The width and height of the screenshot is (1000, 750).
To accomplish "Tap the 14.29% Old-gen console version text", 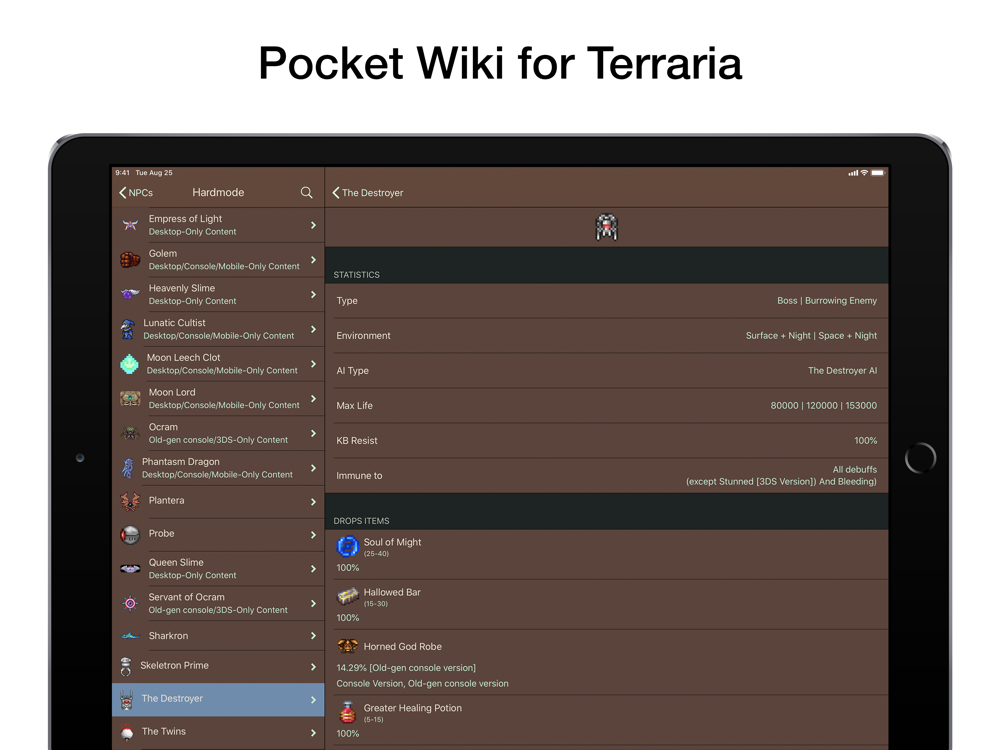I will point(406,668).
